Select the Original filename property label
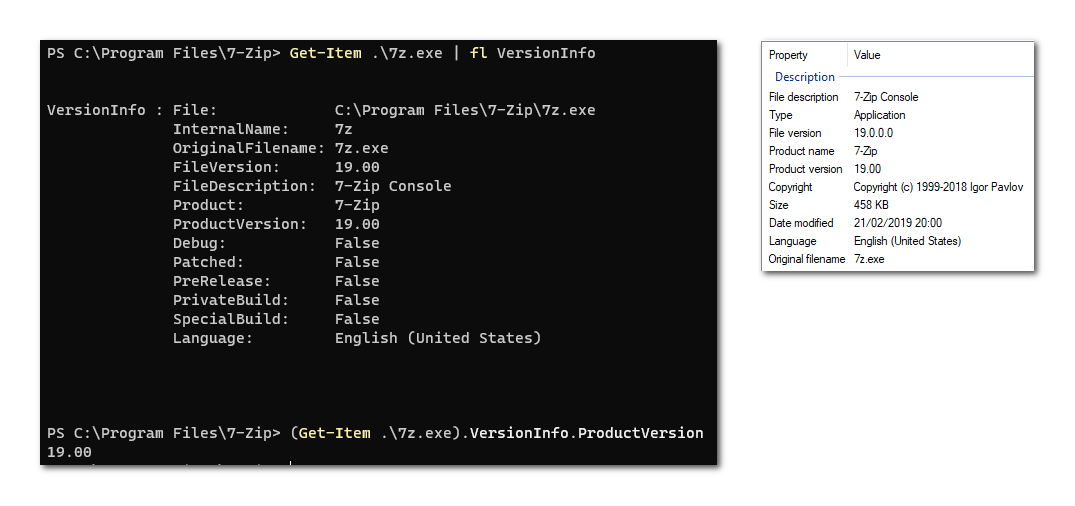Viewport: 1075px width, 506px height. (x=806, y=259)
